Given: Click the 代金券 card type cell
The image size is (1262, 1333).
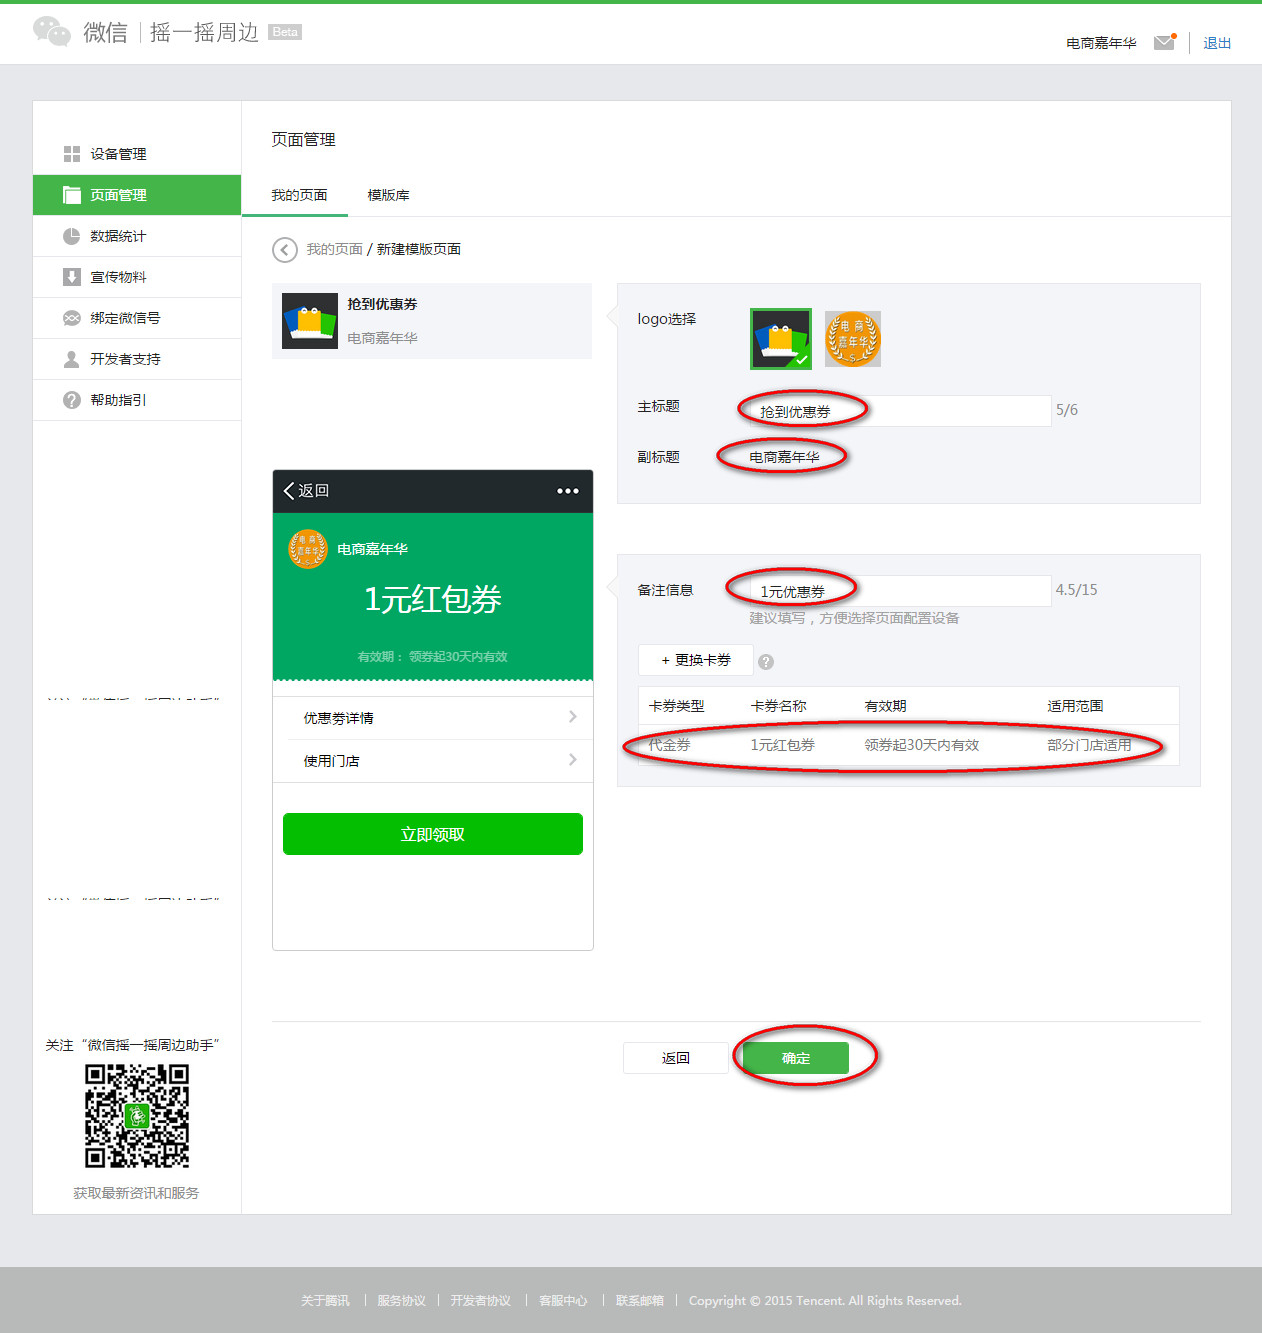Looking at the screenshot, I should pos(669,745).
